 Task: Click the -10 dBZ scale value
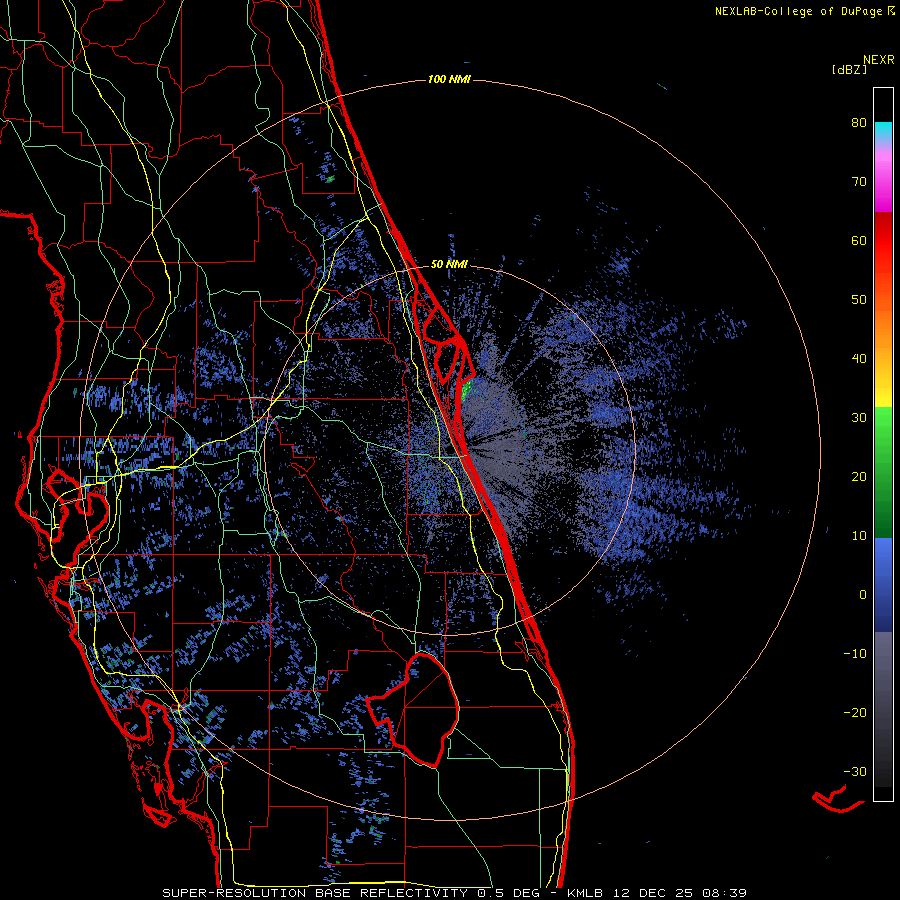(x=855, y=654)
